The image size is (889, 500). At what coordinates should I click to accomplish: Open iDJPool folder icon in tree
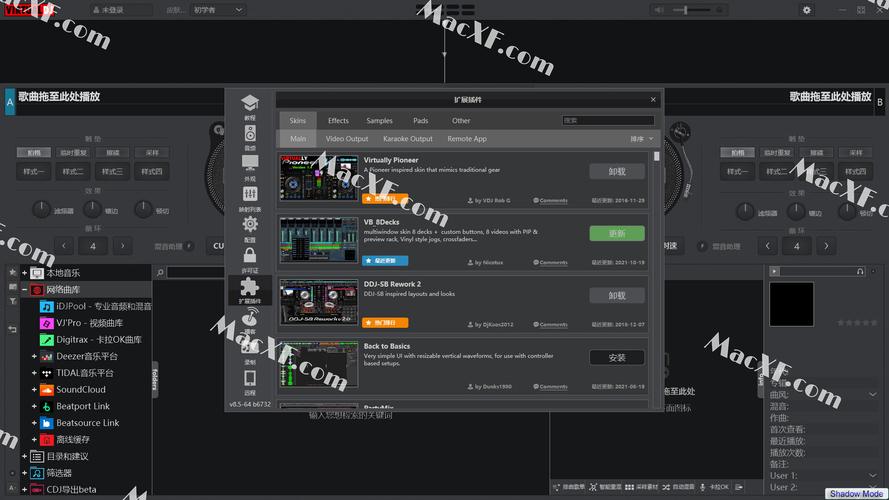point(46,306)
